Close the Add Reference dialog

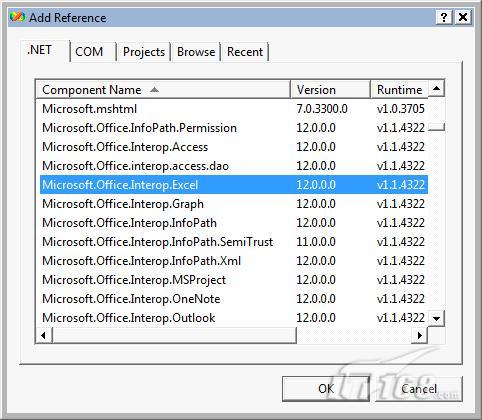[x=463, y=17]
